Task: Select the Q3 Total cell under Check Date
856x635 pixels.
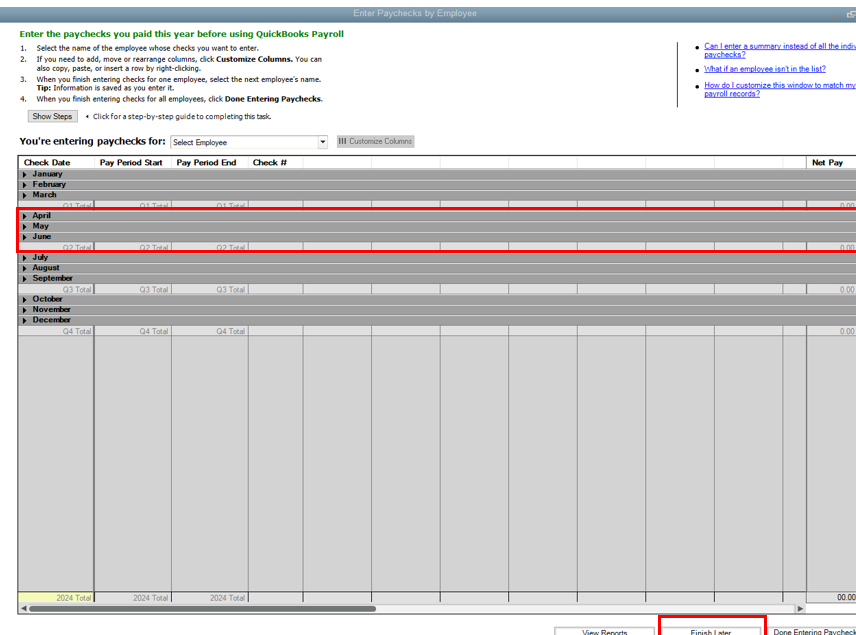Action: pos(56,289)
